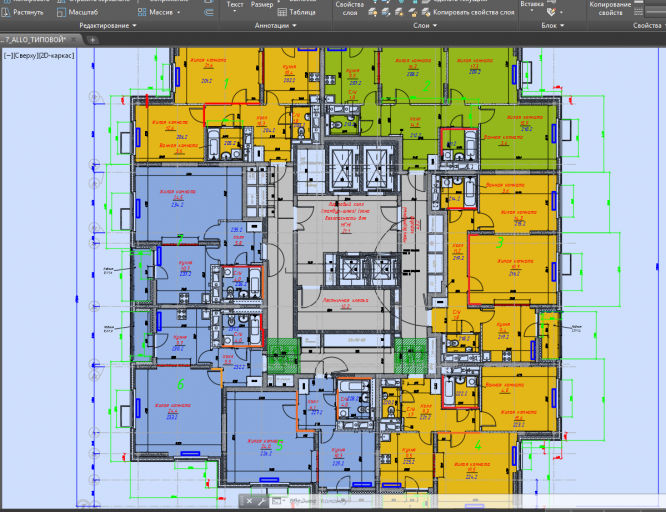The height and width of the screenshot is (512, 666).
Task: Expand the Текст dropdown arrow
Action: click(x=234, y=11)
